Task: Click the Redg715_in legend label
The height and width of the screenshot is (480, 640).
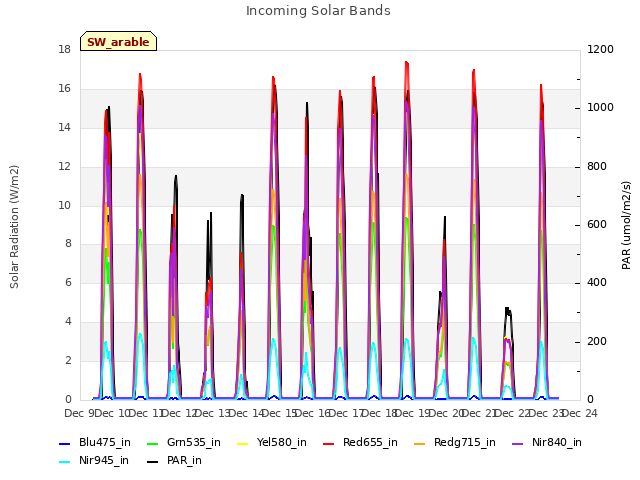Action: (465, 442)
